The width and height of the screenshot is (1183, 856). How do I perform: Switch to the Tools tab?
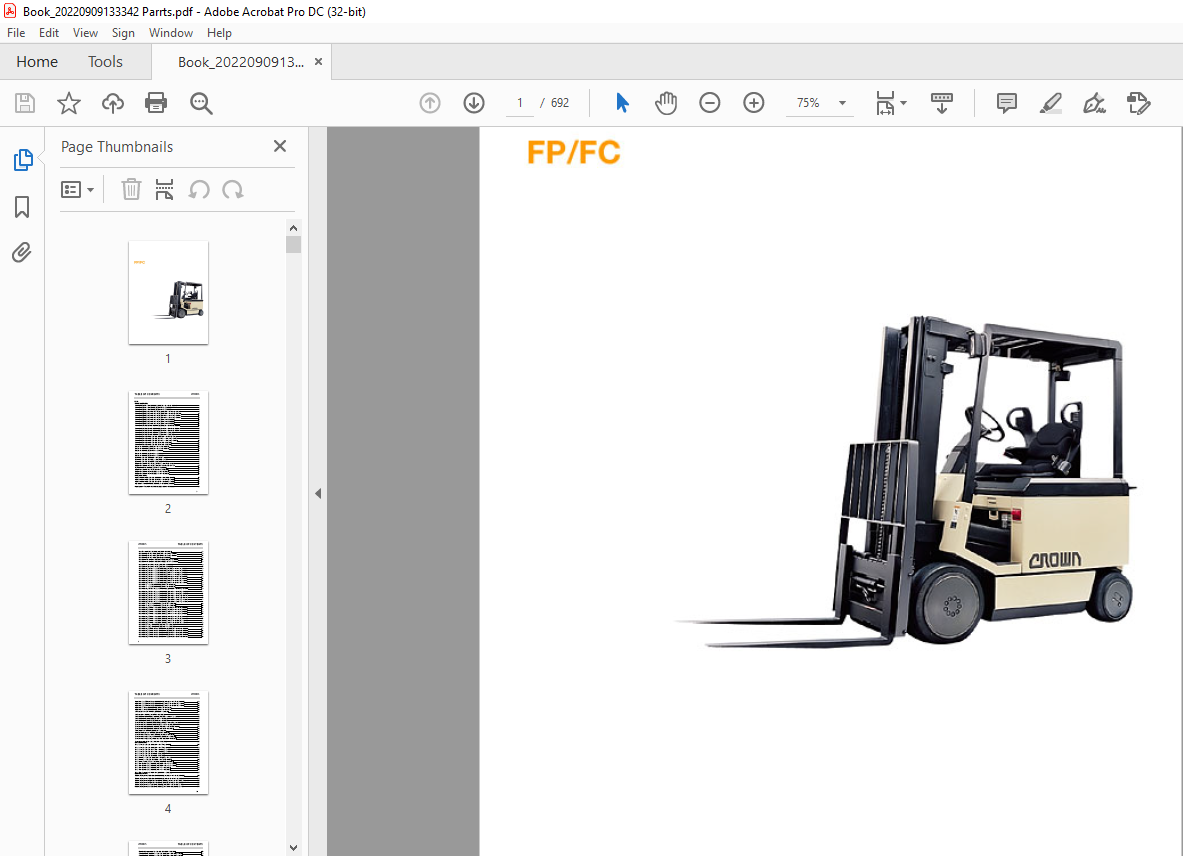(x=105, y=62)
